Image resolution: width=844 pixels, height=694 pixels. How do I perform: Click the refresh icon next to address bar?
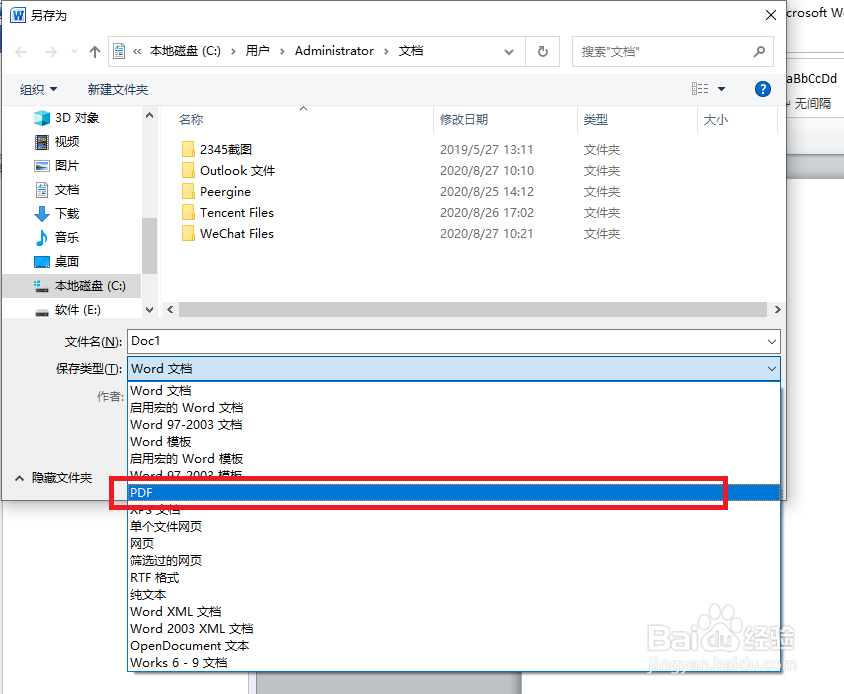(541, 51)
